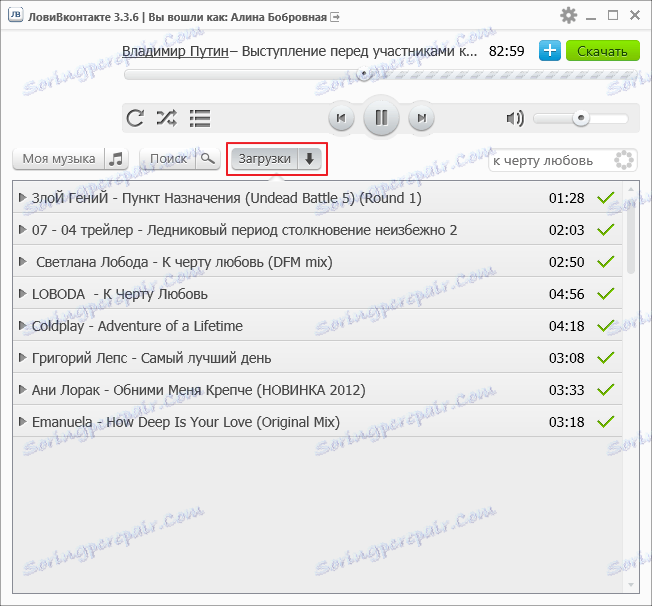Click the music note icon beside Моя музыка
Viewport: 652px width, 606px height.
[x=116, y=158]
